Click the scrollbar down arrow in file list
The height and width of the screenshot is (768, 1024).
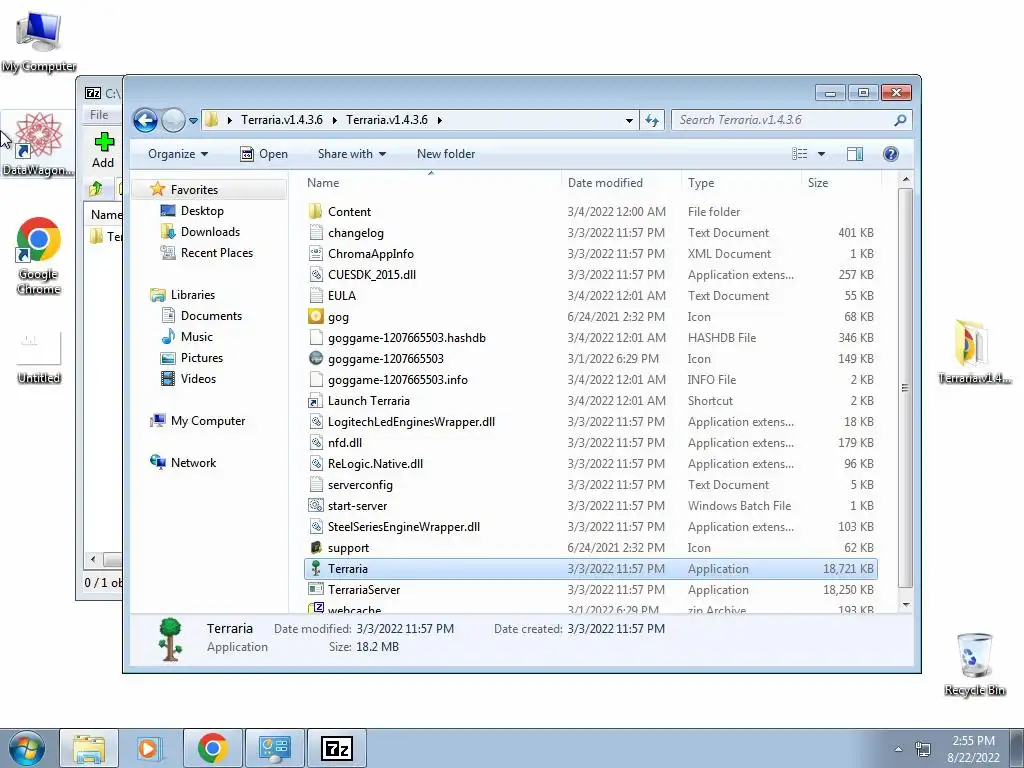(x=905, y=605)
